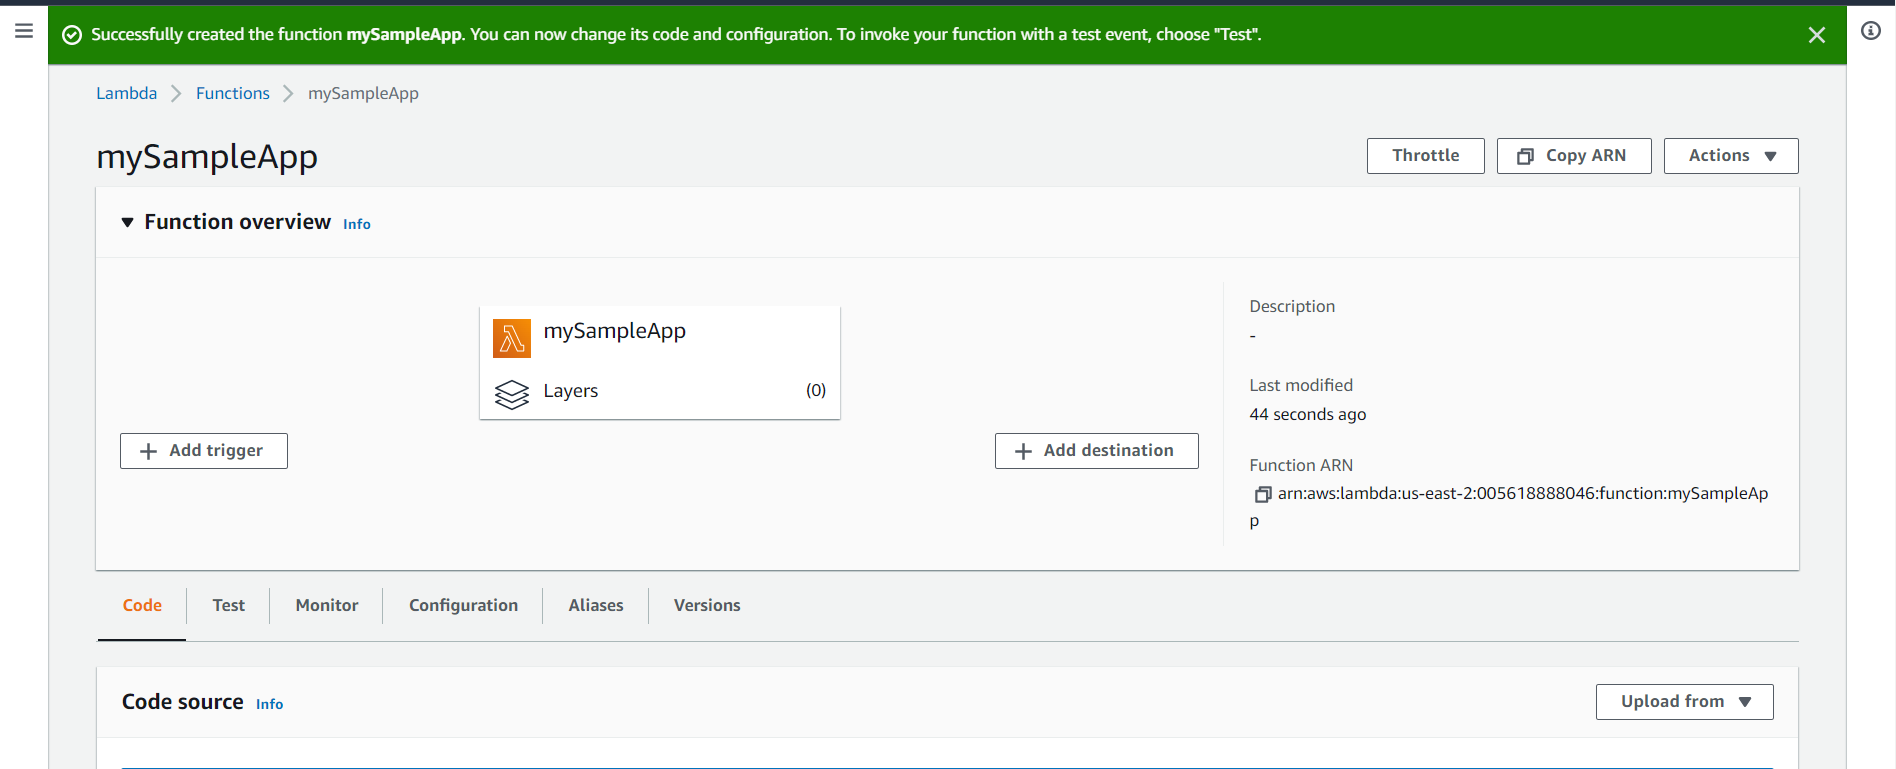Click the Layers stack icon

click(511, 394)
